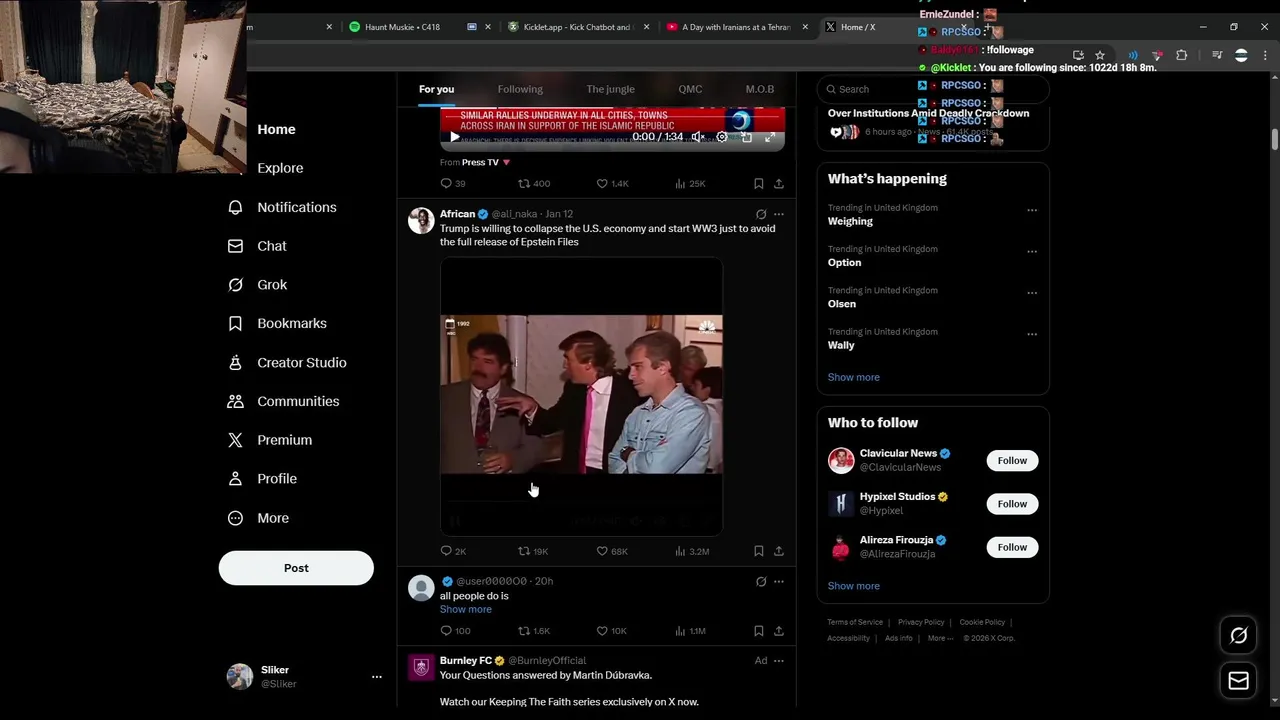The image size is (1280, 720).
Task: Bookmark the Press TV video post
Action: click(758, 184)
